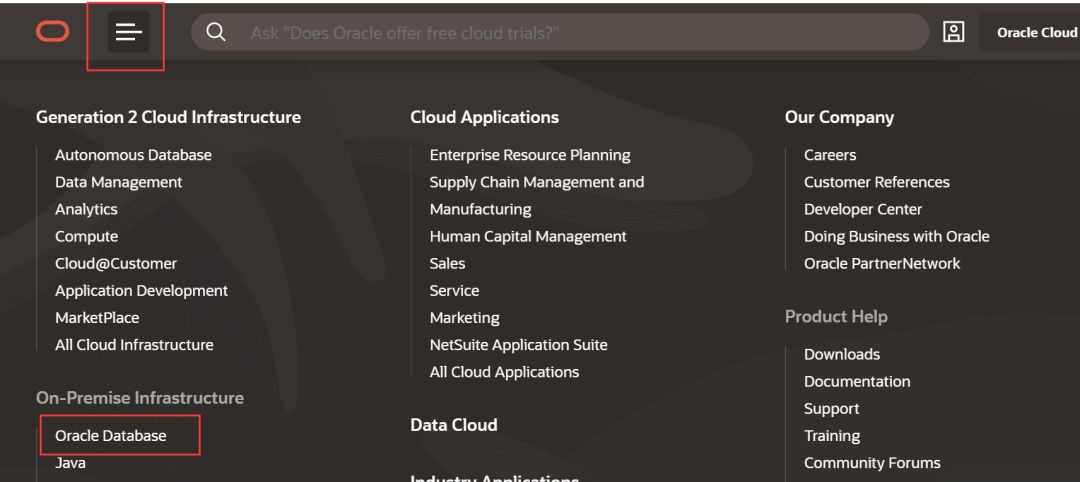The image size is (1080, 482).
Task: Go to Analytics under Cloud Infrastructure
Action: [x=86, y=209]
